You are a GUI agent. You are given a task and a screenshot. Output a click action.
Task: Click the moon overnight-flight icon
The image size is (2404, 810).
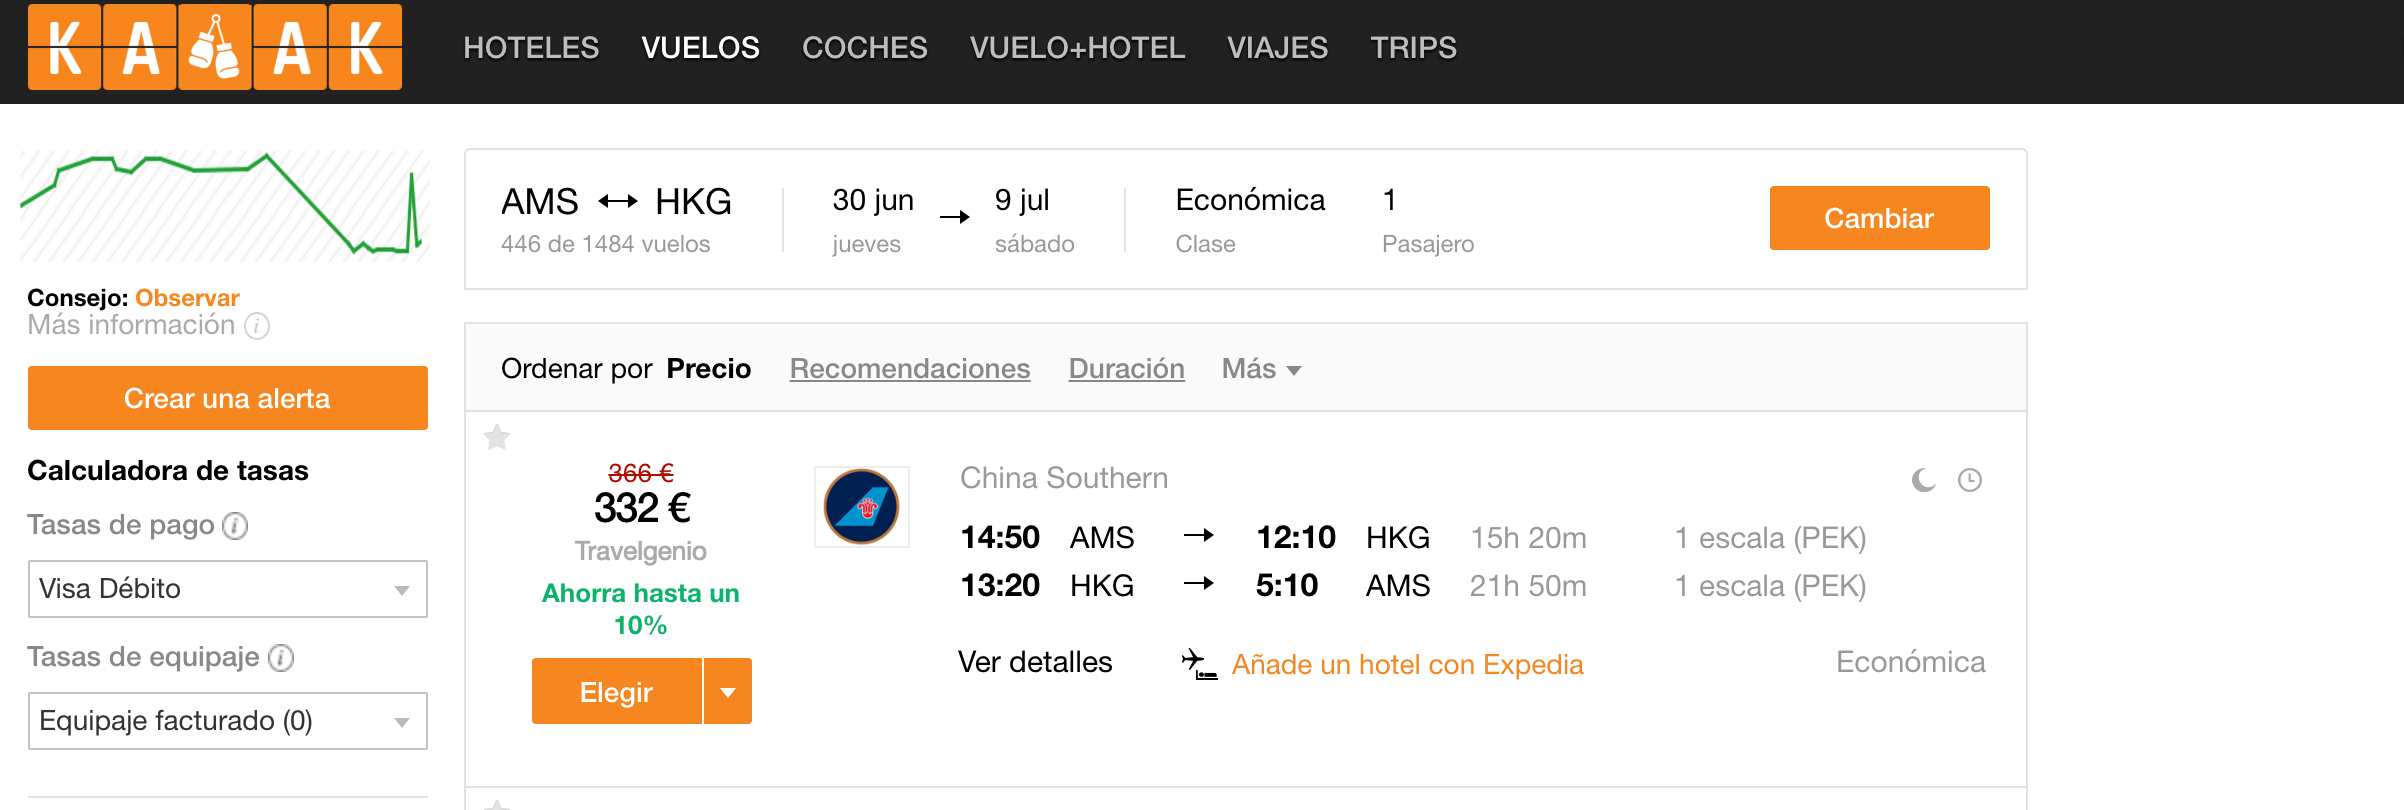pos(1923,480)
